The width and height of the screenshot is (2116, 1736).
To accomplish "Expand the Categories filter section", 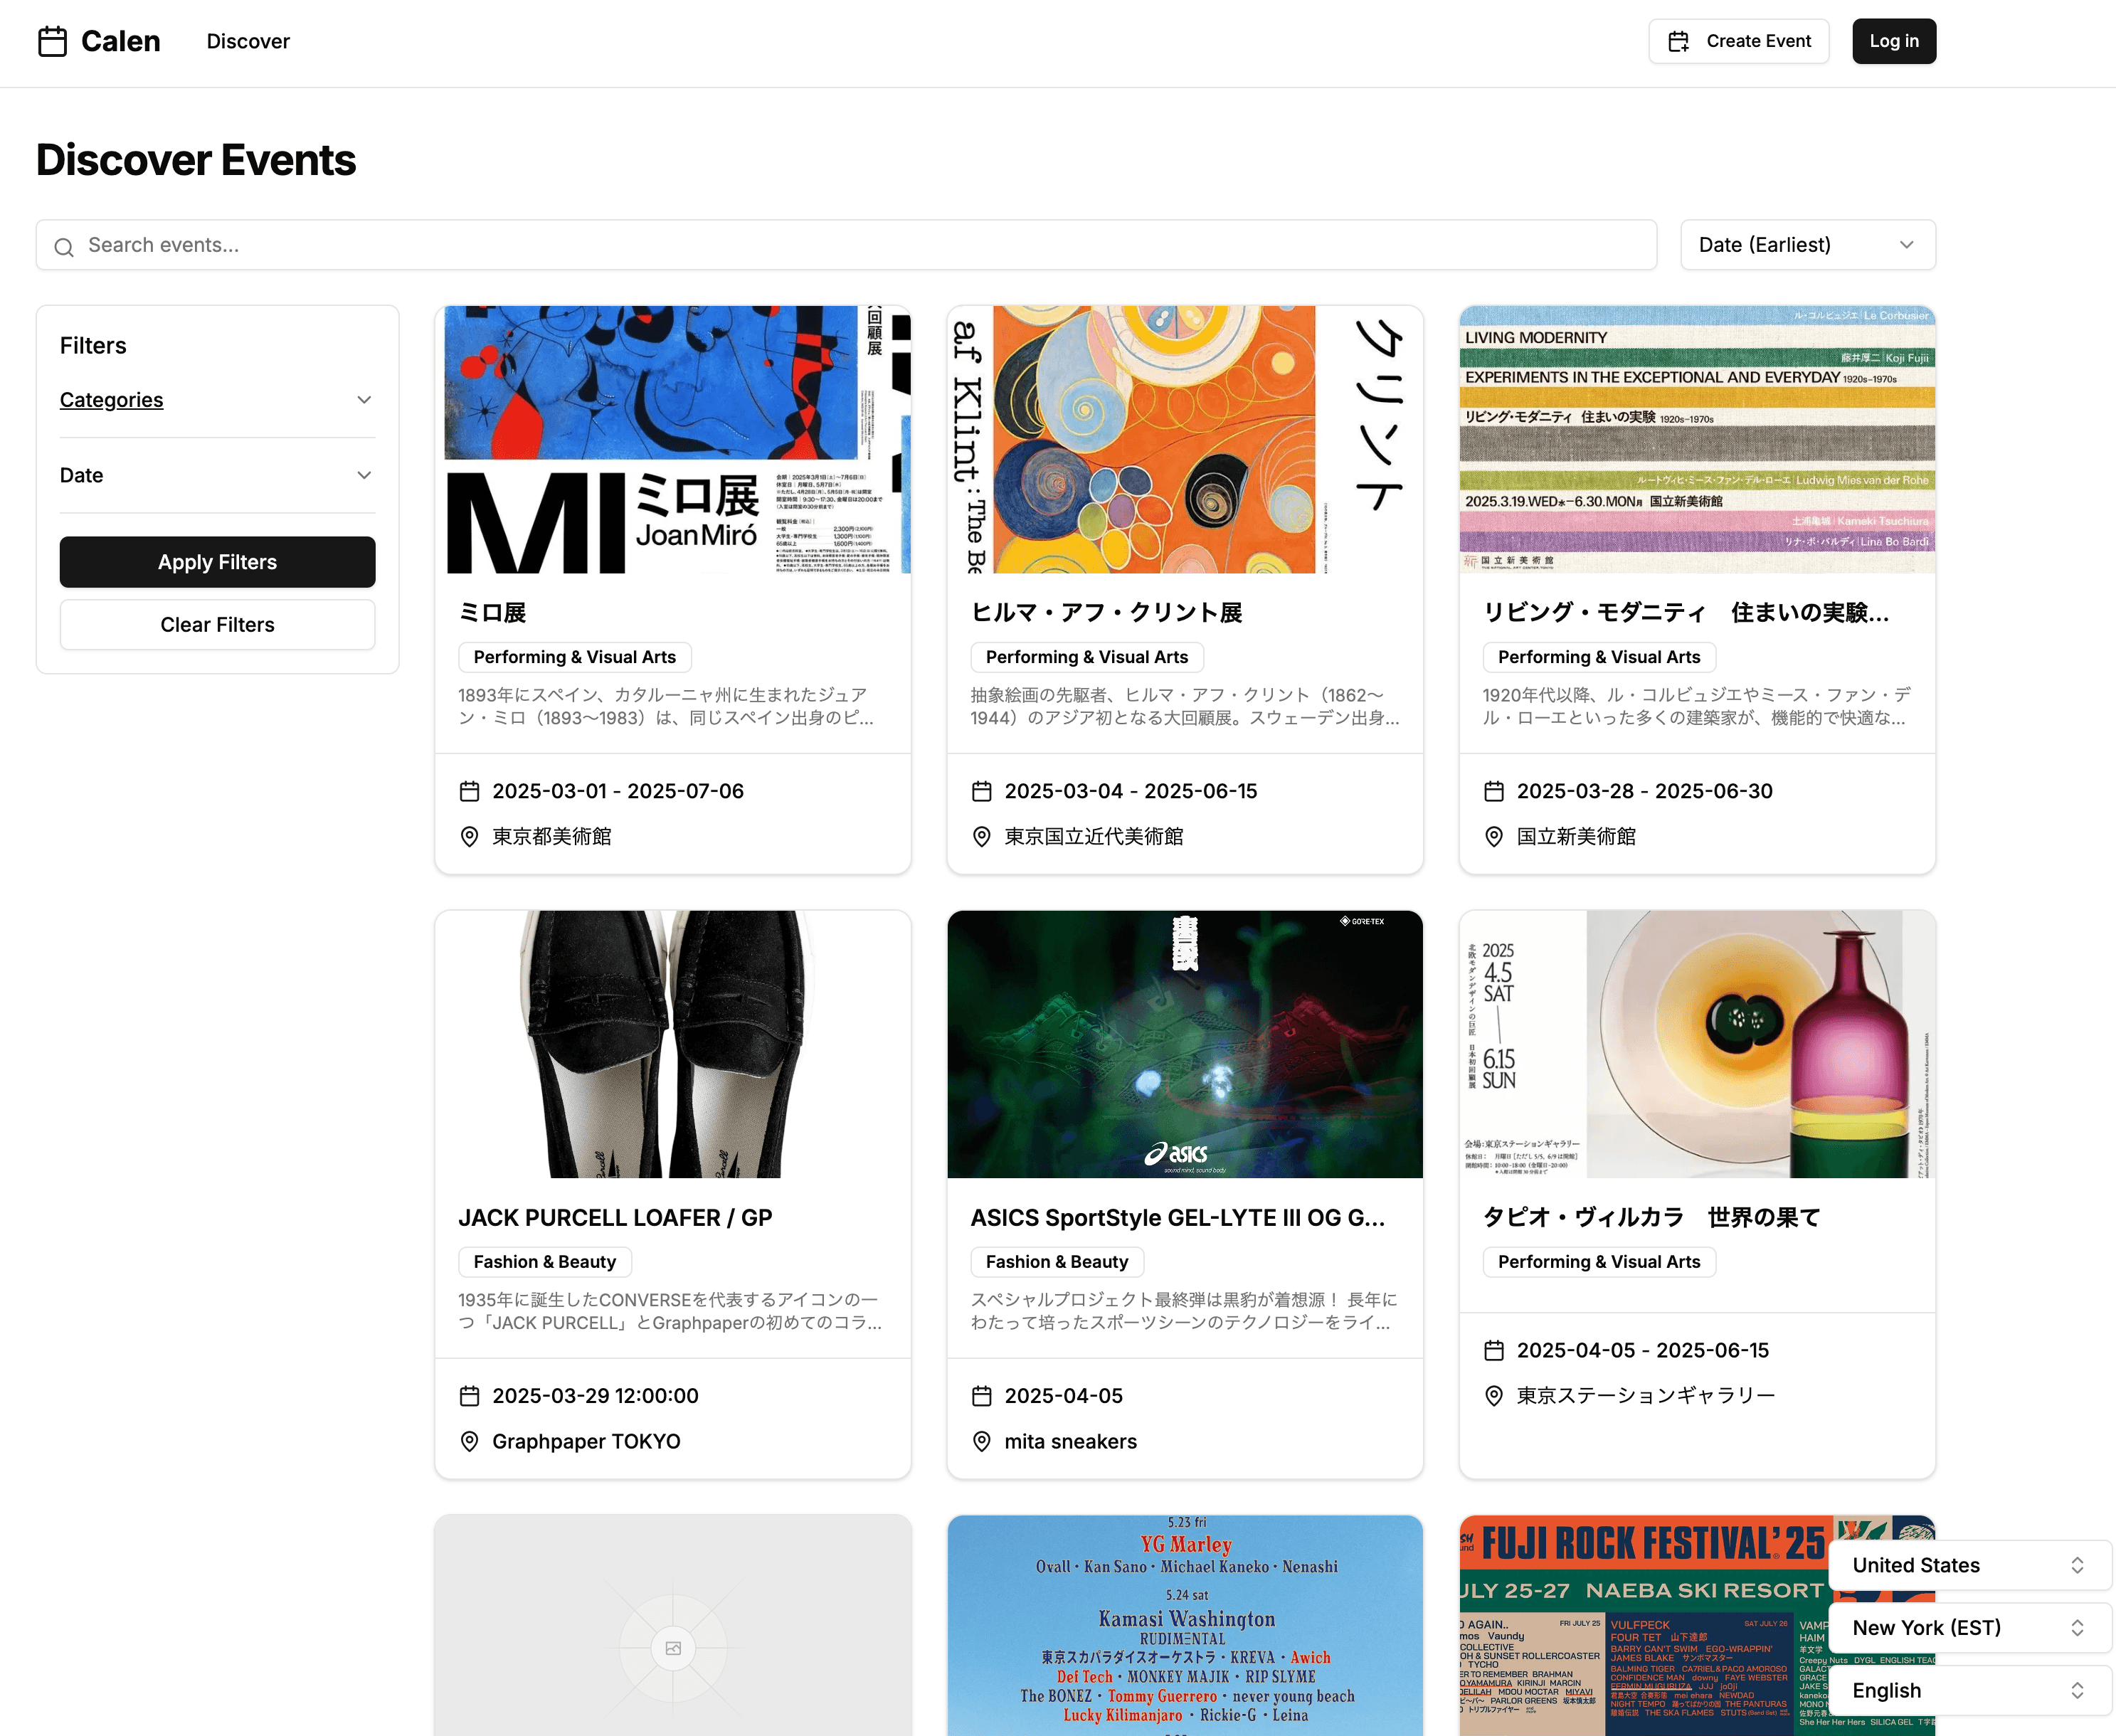I will [217, 400].
